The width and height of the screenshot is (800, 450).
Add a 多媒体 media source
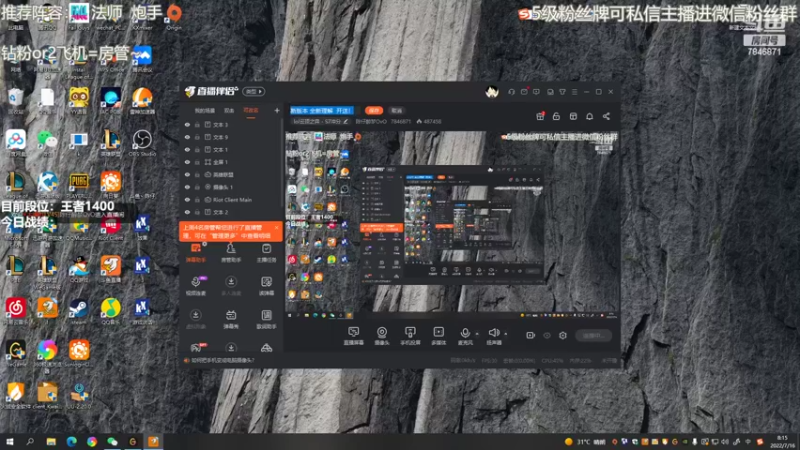439,336
